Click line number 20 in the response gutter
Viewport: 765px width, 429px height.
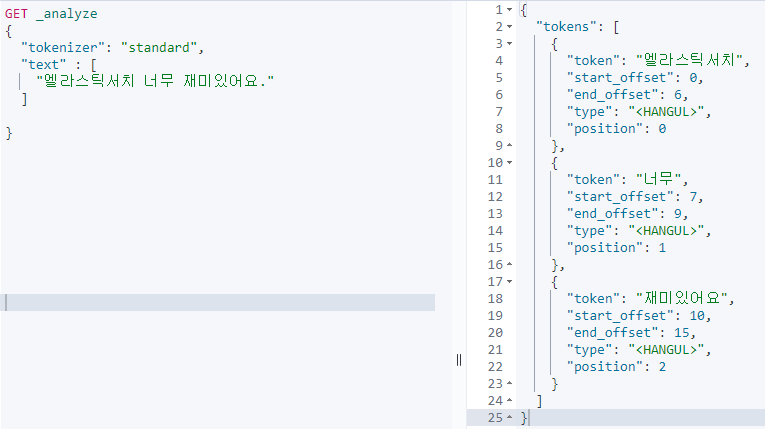point(495,333)
